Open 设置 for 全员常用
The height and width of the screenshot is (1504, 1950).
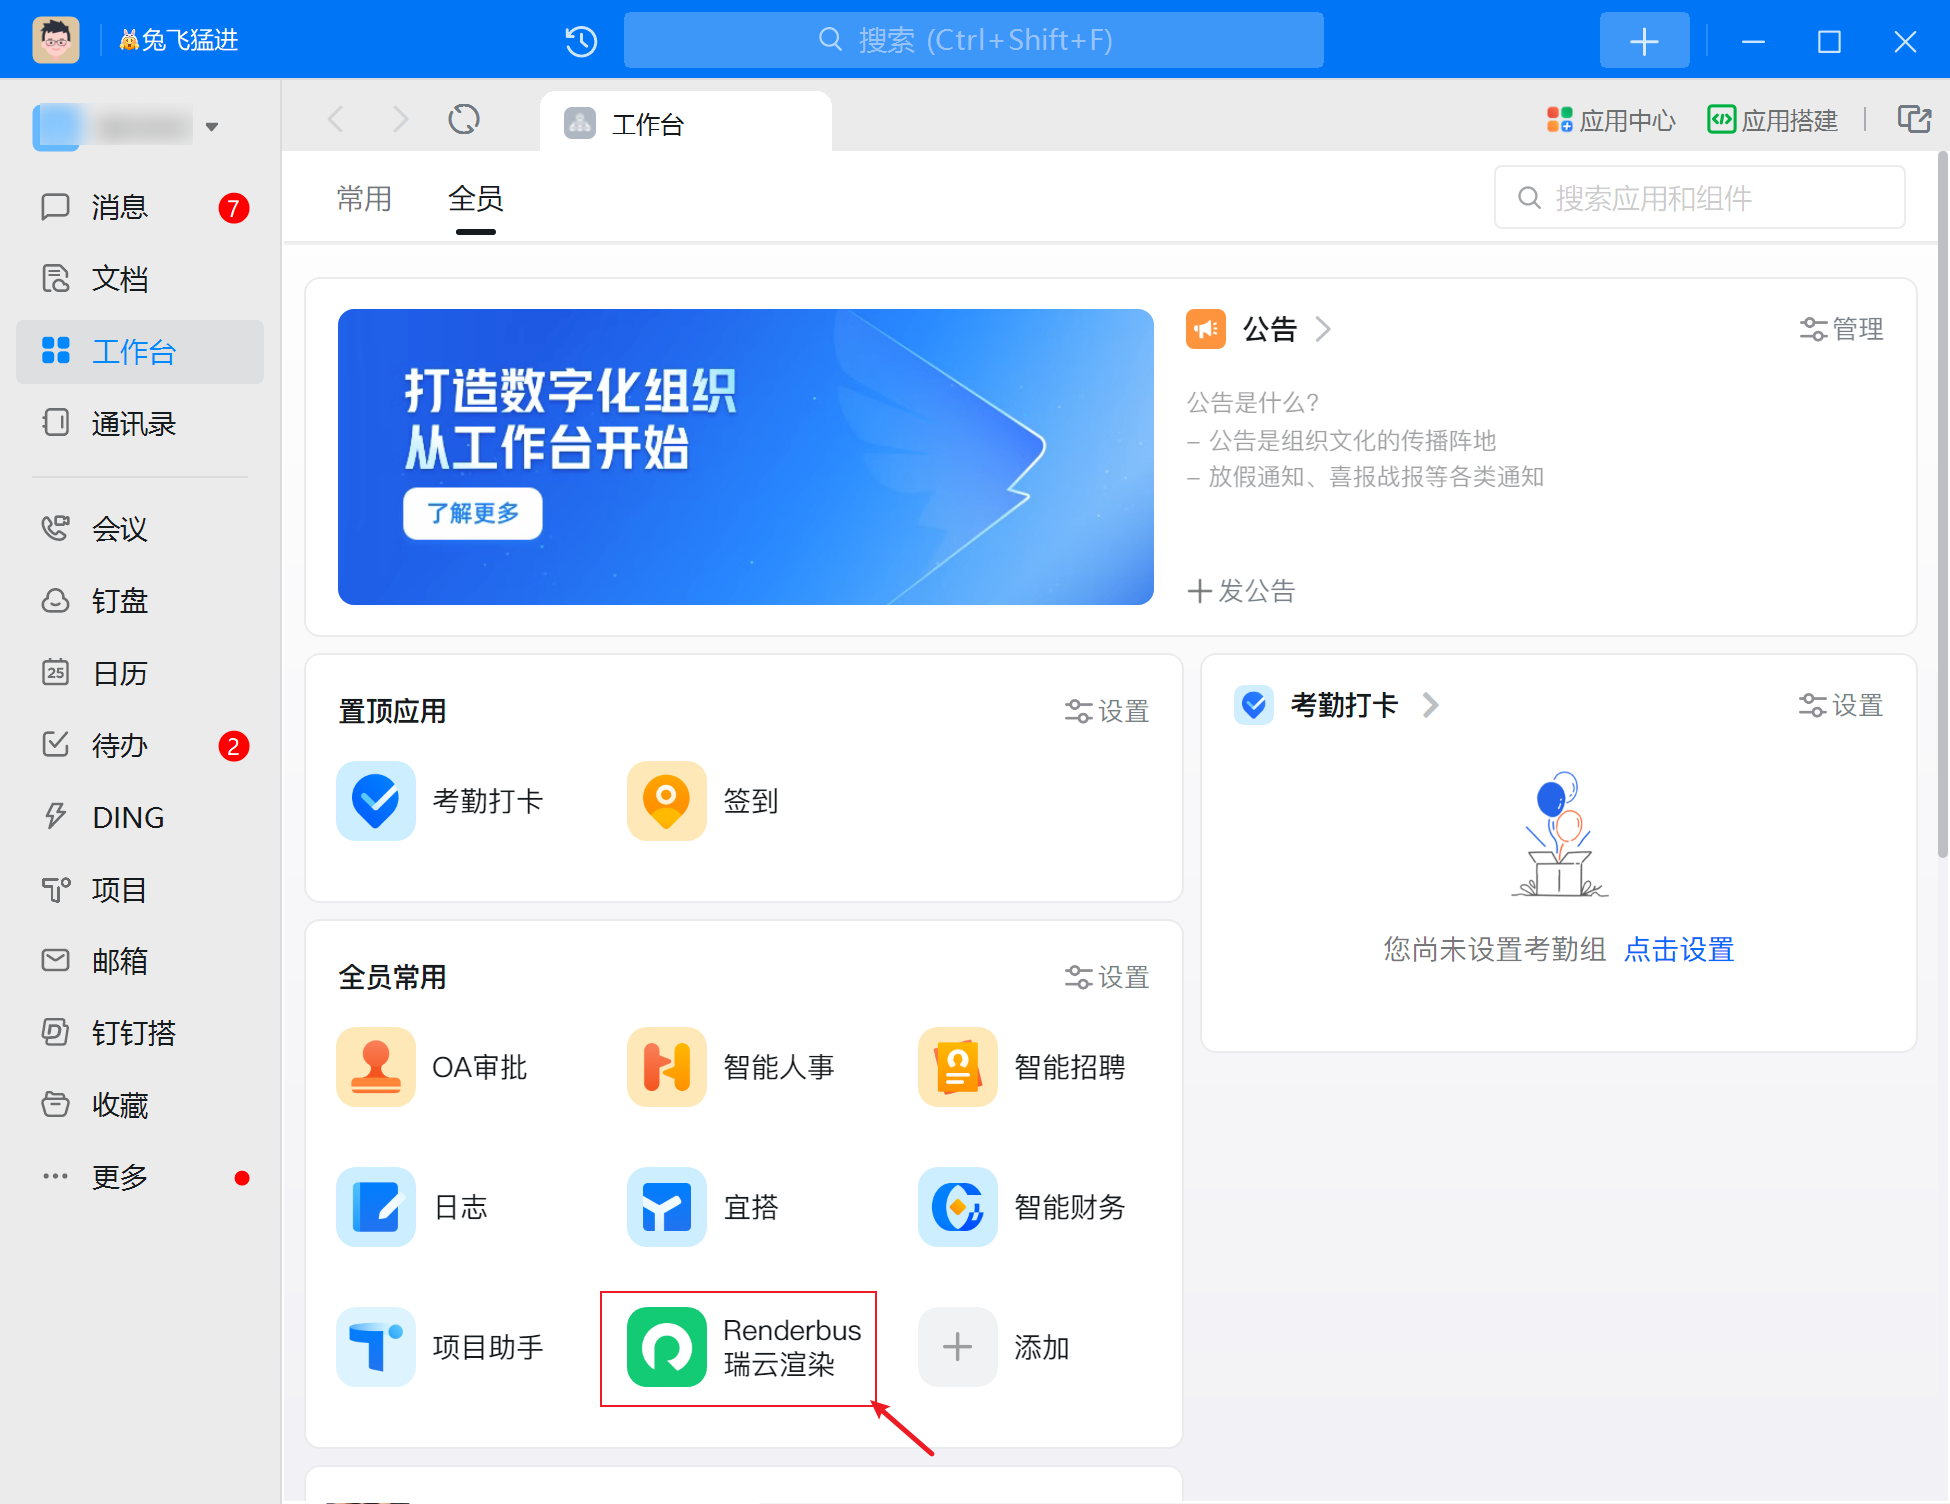(x=1107, y=977)
